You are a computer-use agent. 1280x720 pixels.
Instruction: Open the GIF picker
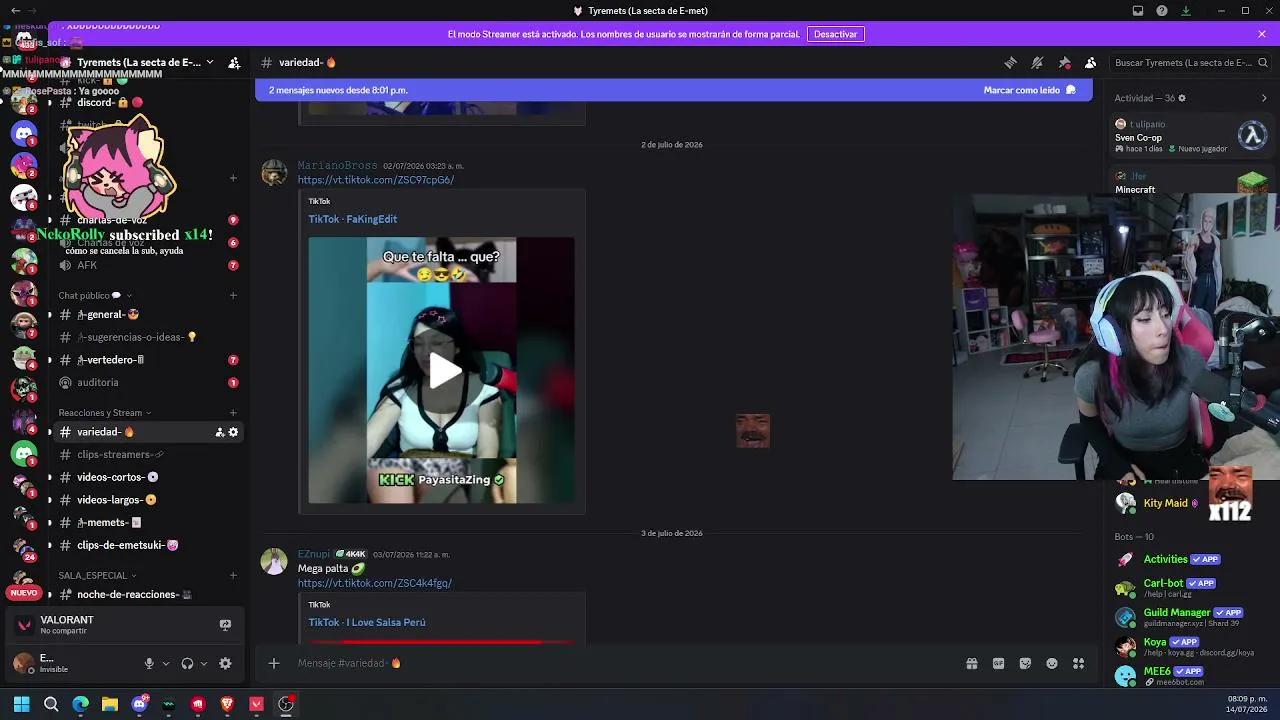[998, 663]
